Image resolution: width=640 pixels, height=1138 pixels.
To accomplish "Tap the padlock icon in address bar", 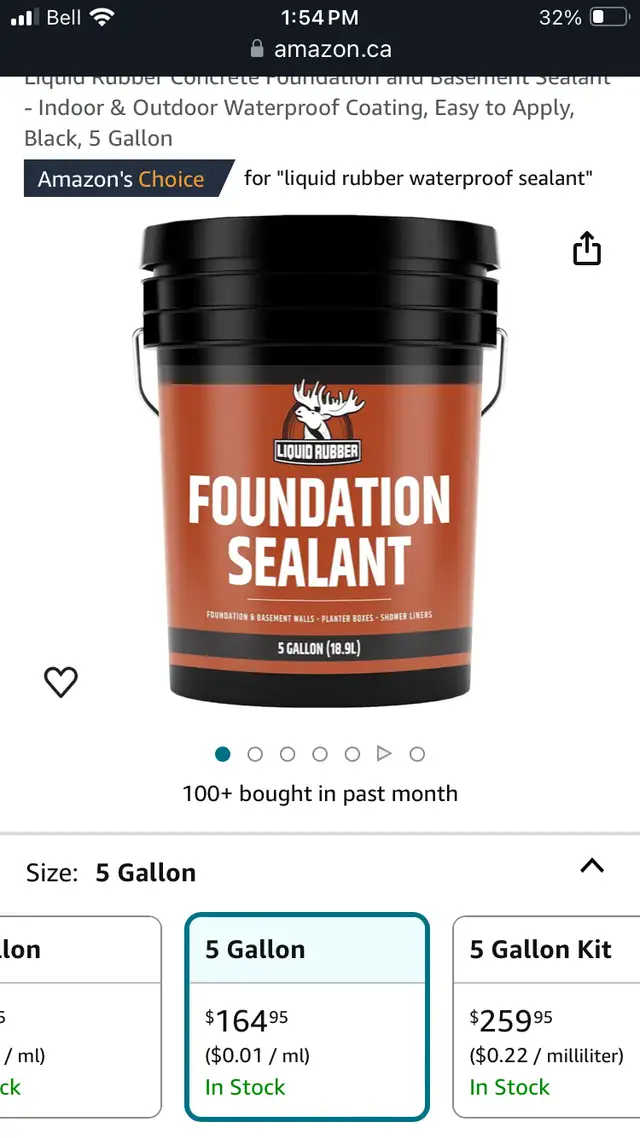I will click(257, 49).
